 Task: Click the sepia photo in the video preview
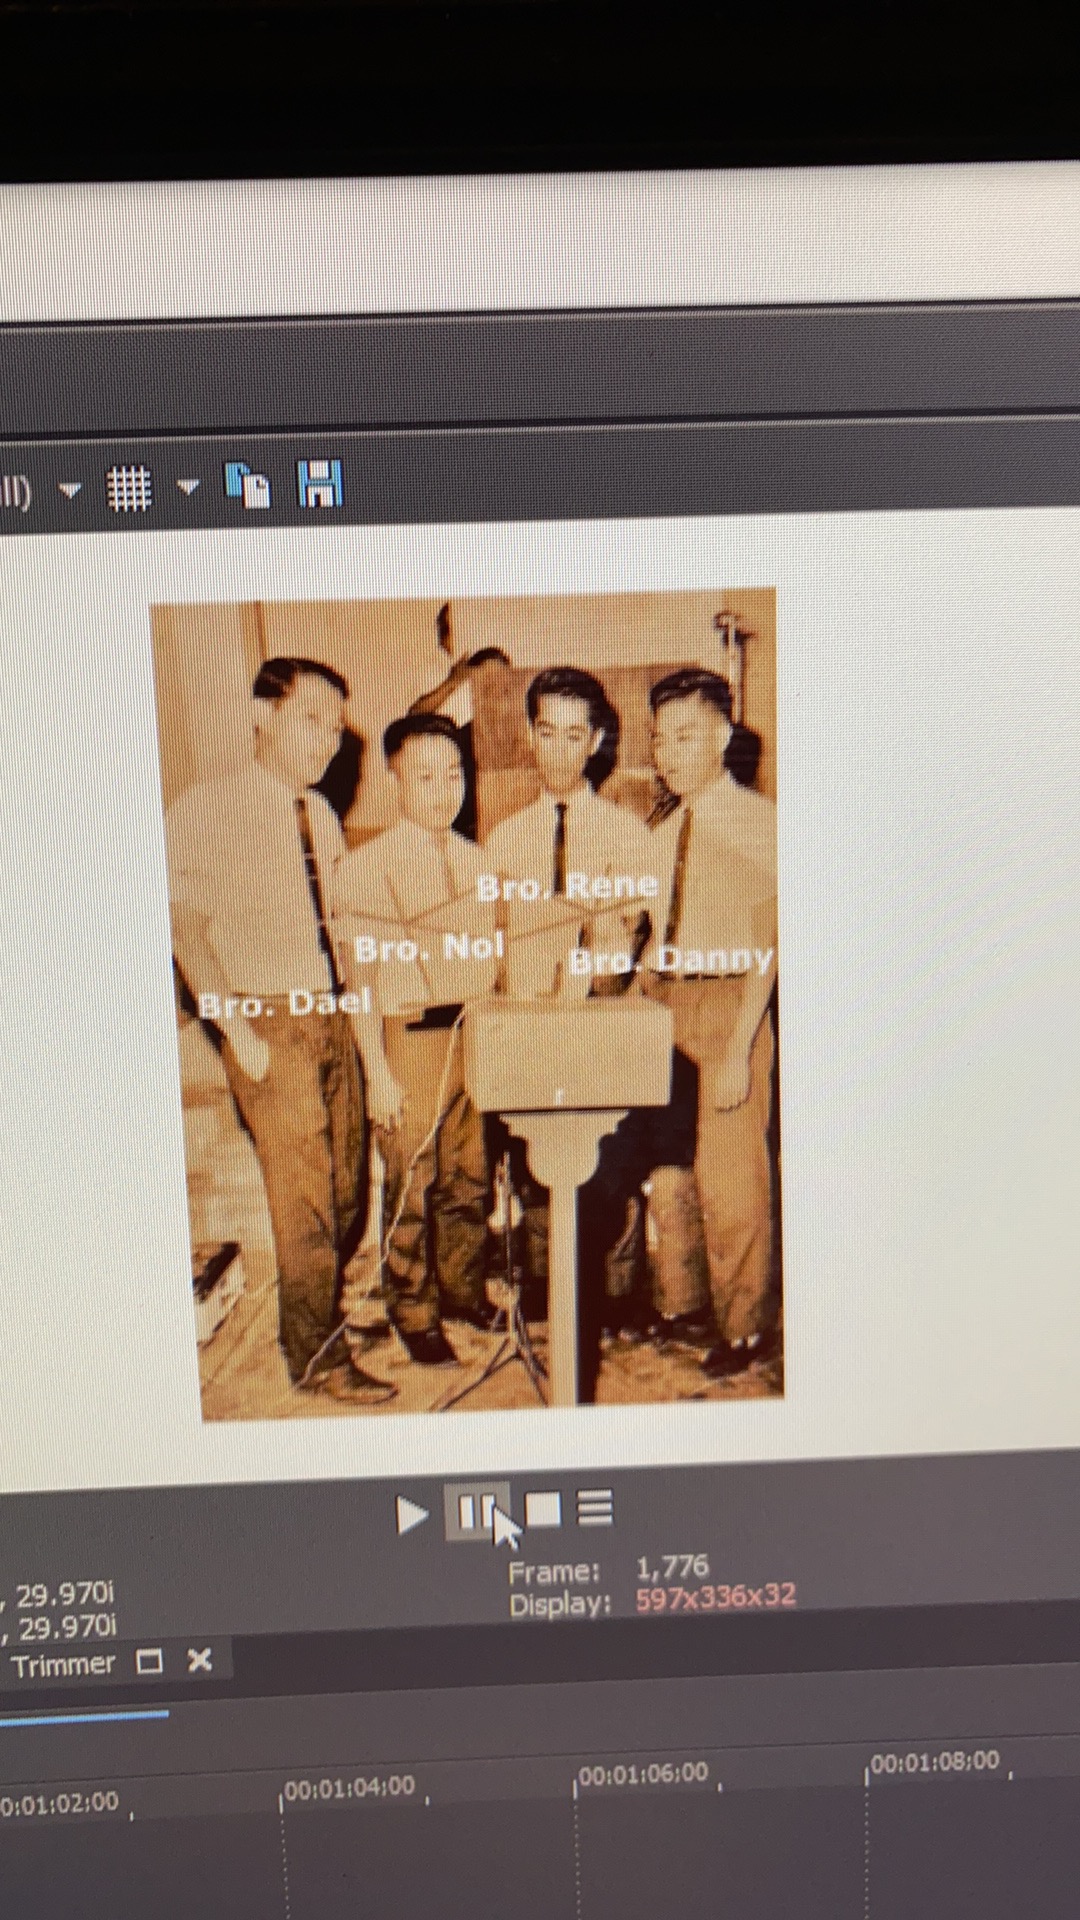[467, 1000]
